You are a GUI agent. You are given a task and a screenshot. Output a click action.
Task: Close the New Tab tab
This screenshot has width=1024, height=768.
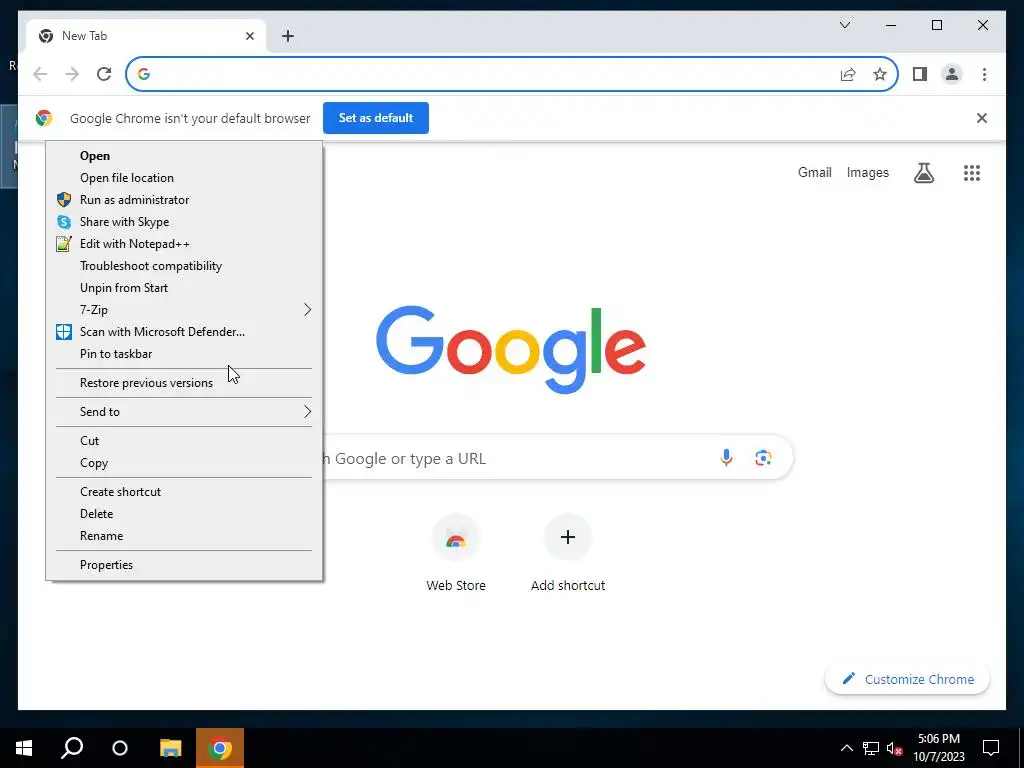[x=249, y=36]
